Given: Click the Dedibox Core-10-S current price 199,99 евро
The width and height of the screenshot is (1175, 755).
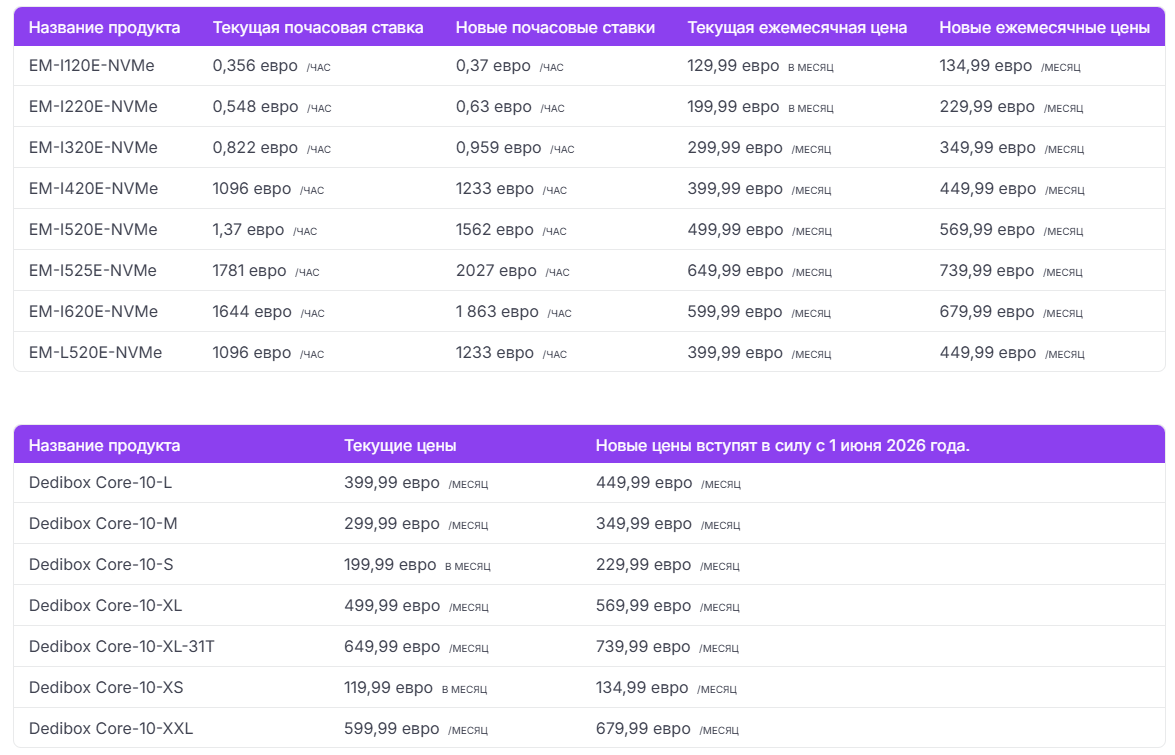Looking at the screenshot, I should coord(390,565).
